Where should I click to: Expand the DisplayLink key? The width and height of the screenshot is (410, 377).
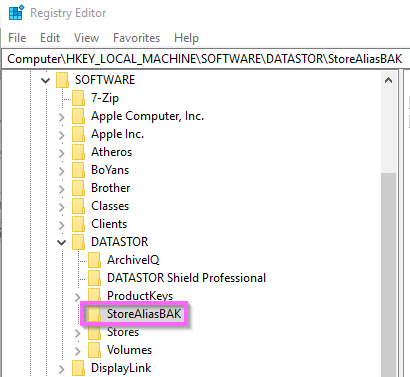click(x=62, y=369)
